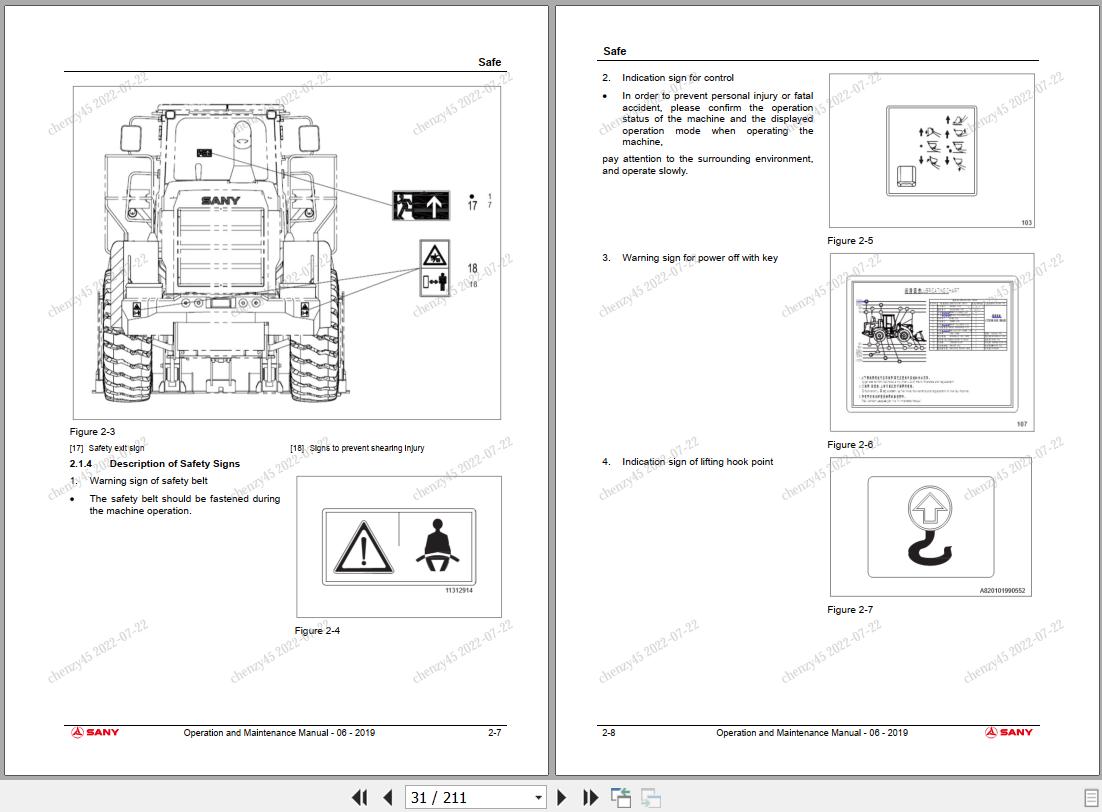
Task: Click 'Indication sign for control' text
Action: click(678, 77)
